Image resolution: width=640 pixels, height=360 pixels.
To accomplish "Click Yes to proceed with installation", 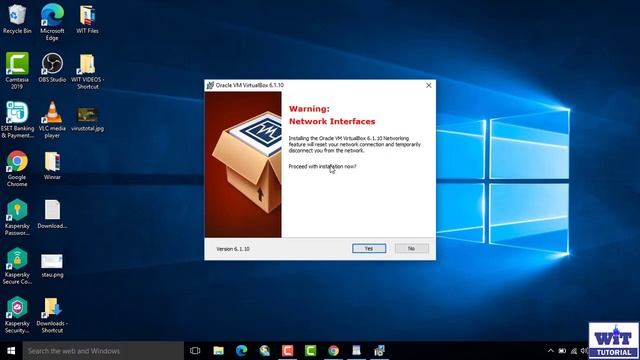I will [369, 248].
